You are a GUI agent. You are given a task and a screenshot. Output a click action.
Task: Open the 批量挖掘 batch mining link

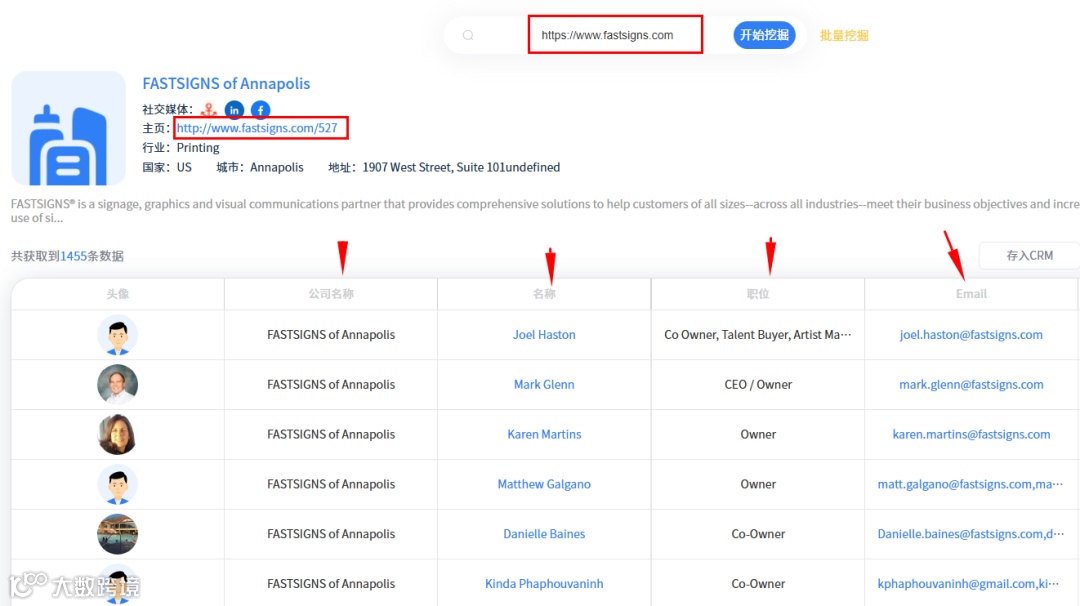tap(844, 35)
